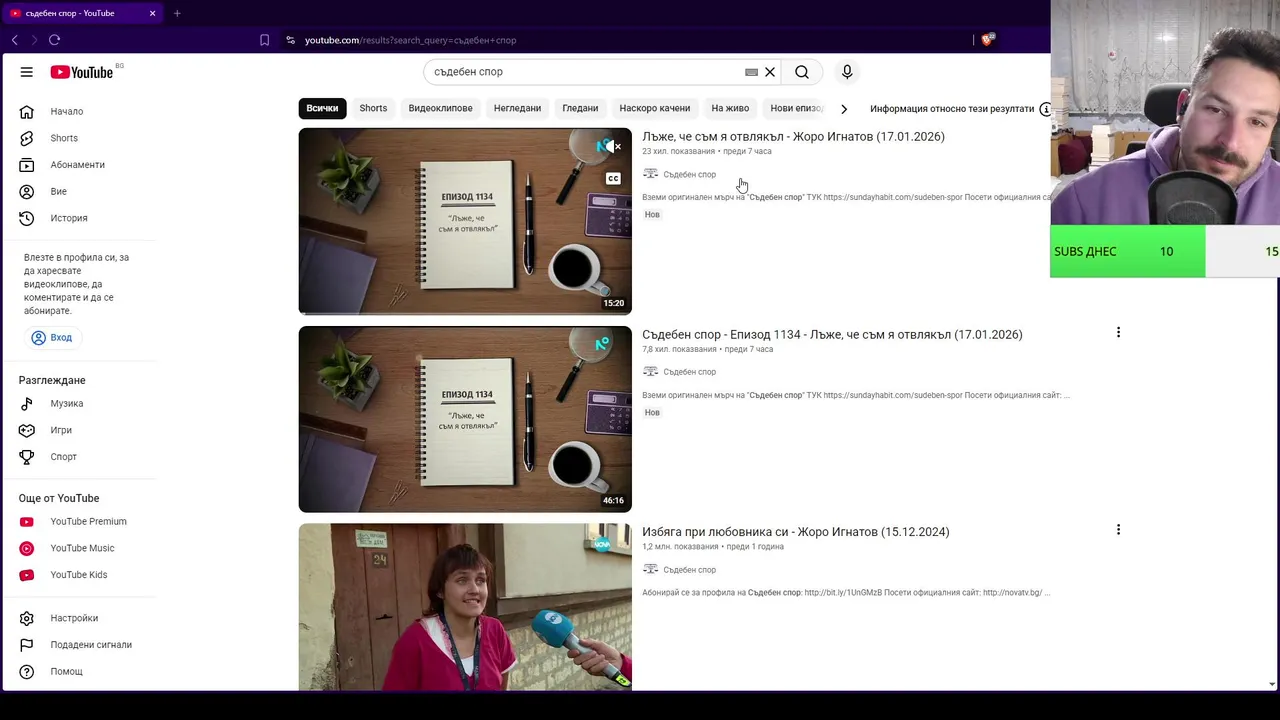Open title Съдебен спор - Епизод 1134
The height and width of the screenshot is (720, 1280).
832,335
